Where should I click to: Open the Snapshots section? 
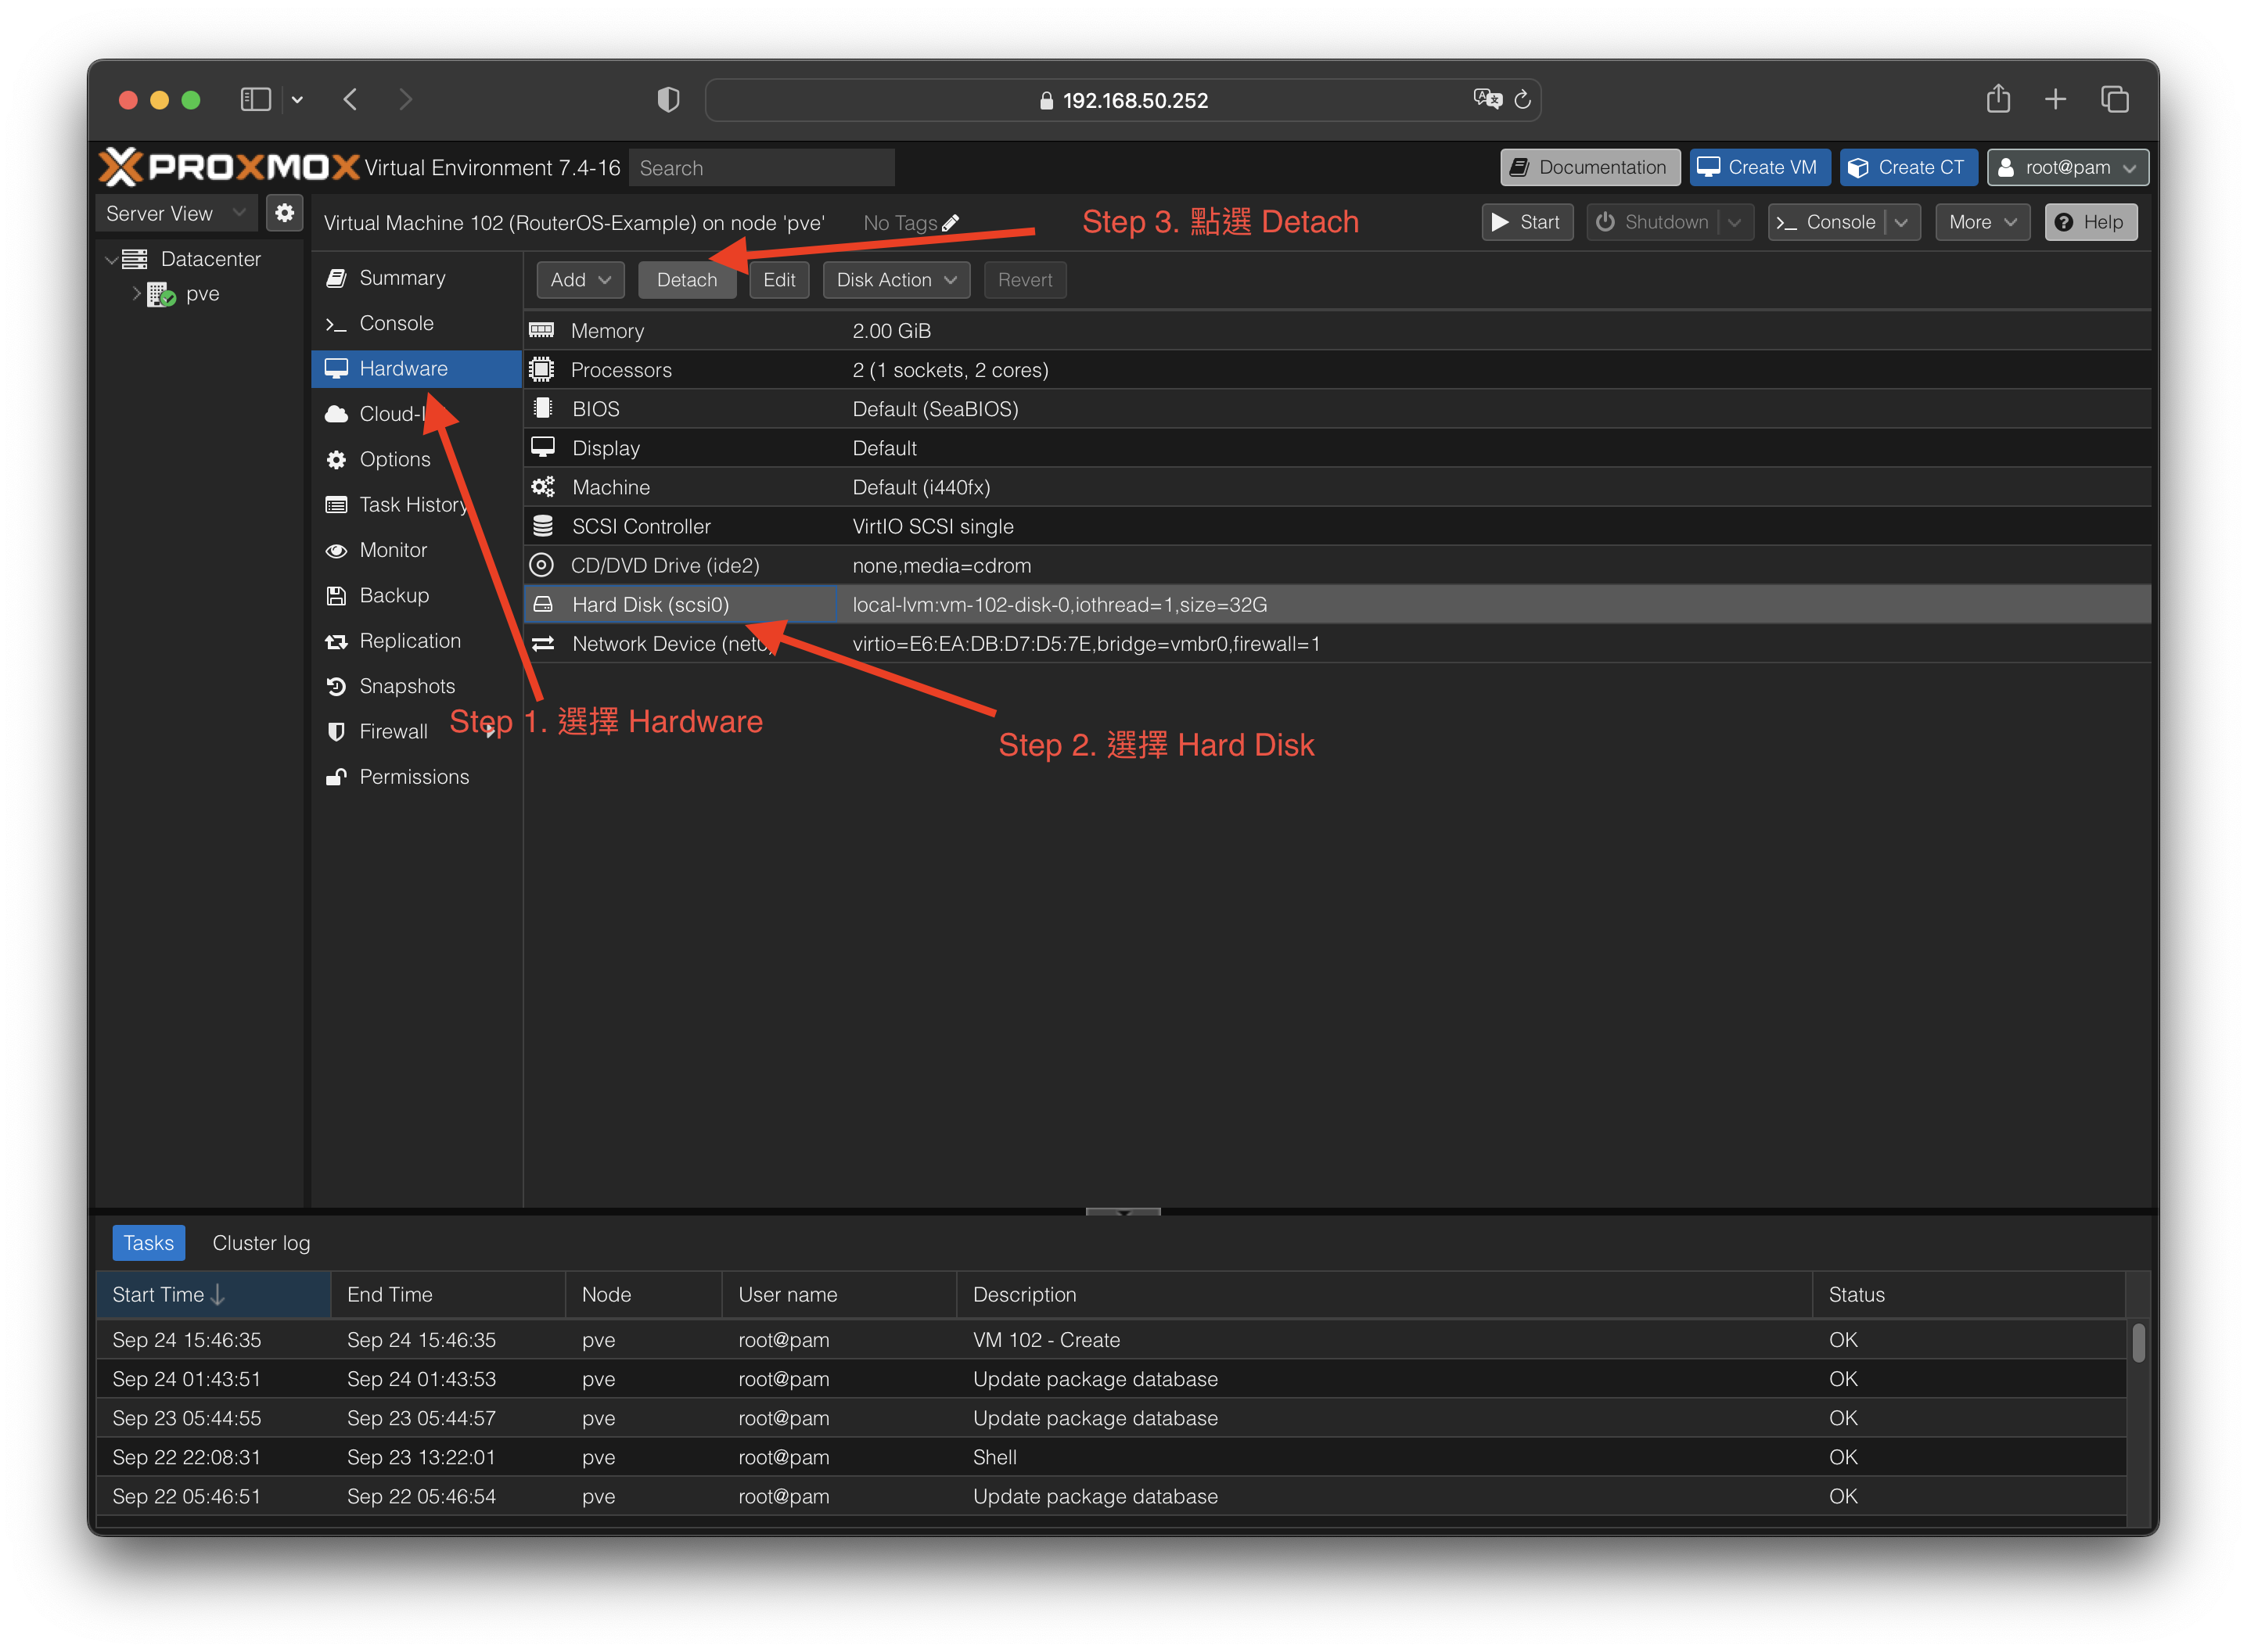(x=406, y=686)
